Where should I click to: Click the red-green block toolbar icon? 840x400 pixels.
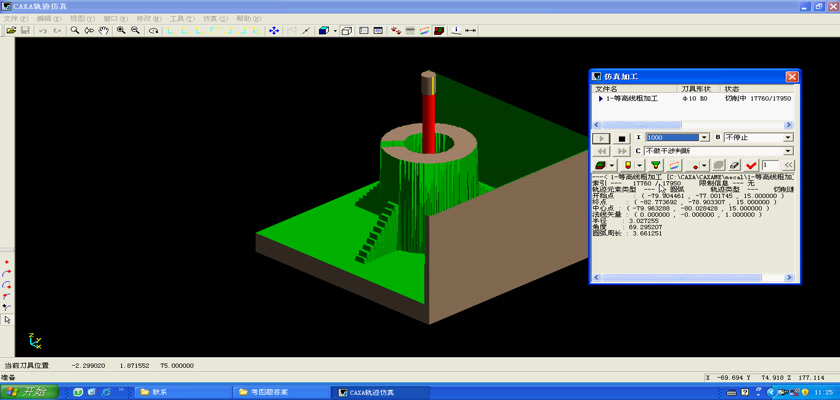click(439, 31)
